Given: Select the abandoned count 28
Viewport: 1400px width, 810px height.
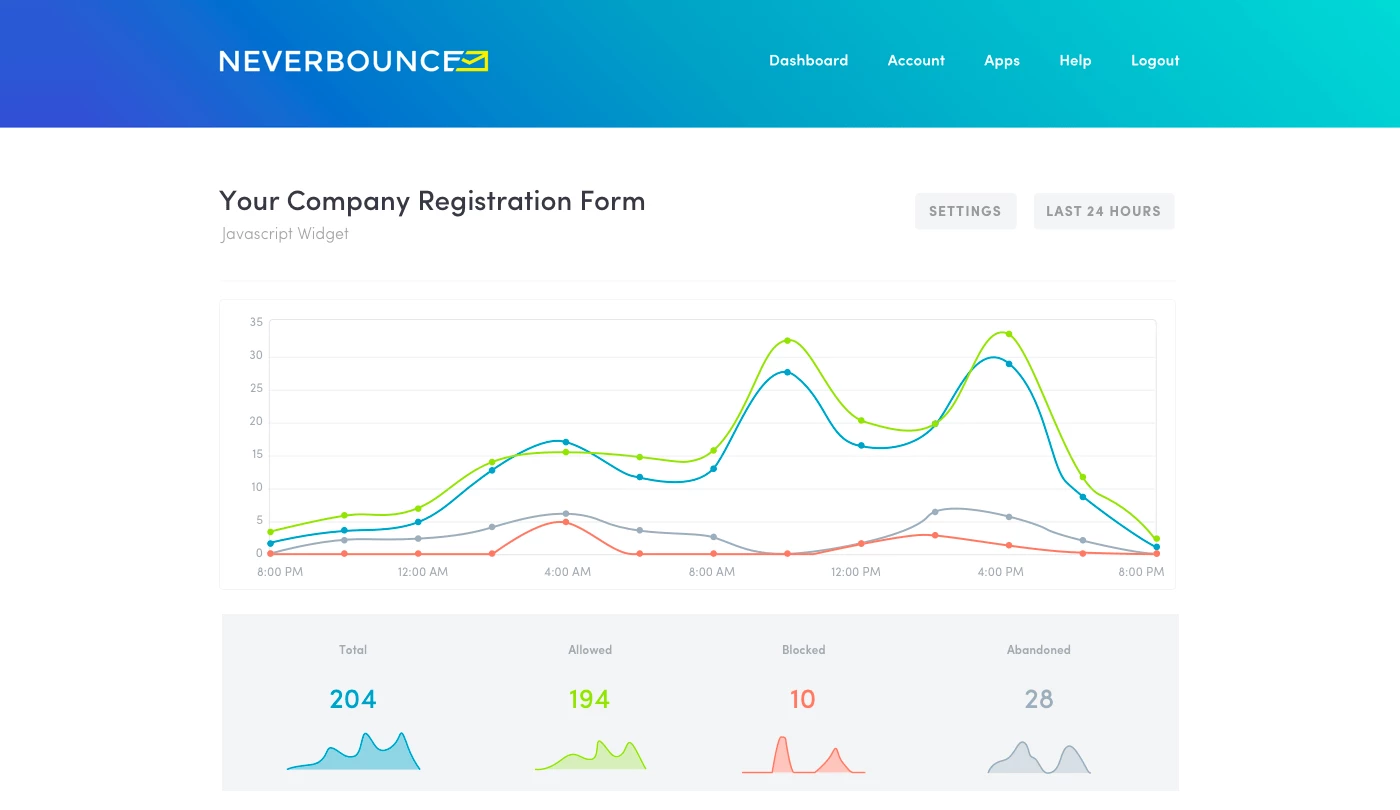Looking at the screenshot, I should (1039, 699).
